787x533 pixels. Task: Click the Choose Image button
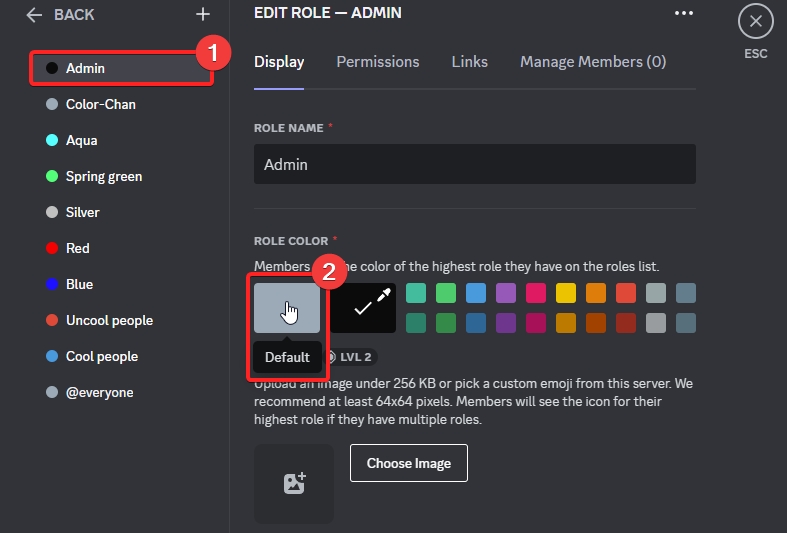[409, 463]
